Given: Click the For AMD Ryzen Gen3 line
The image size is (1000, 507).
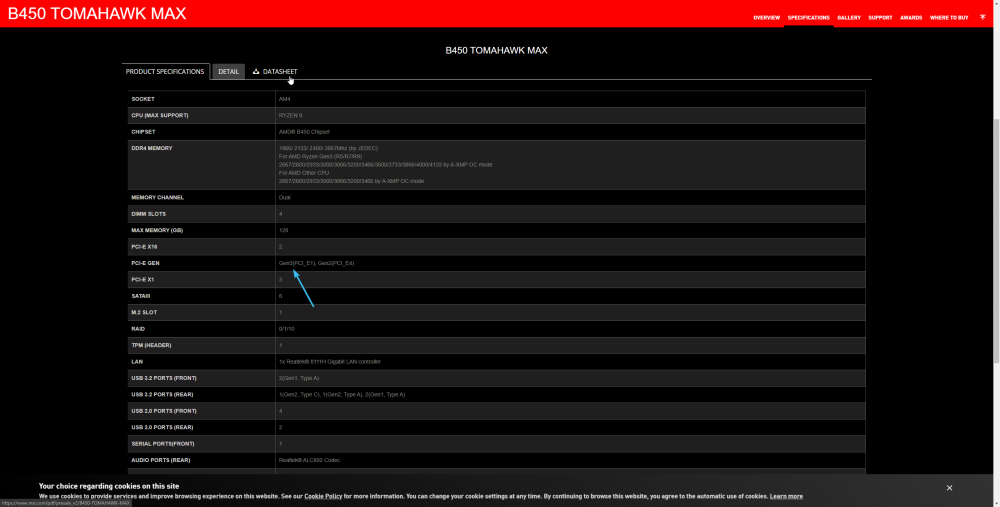Looking at the screenshot, I should 320,156.
